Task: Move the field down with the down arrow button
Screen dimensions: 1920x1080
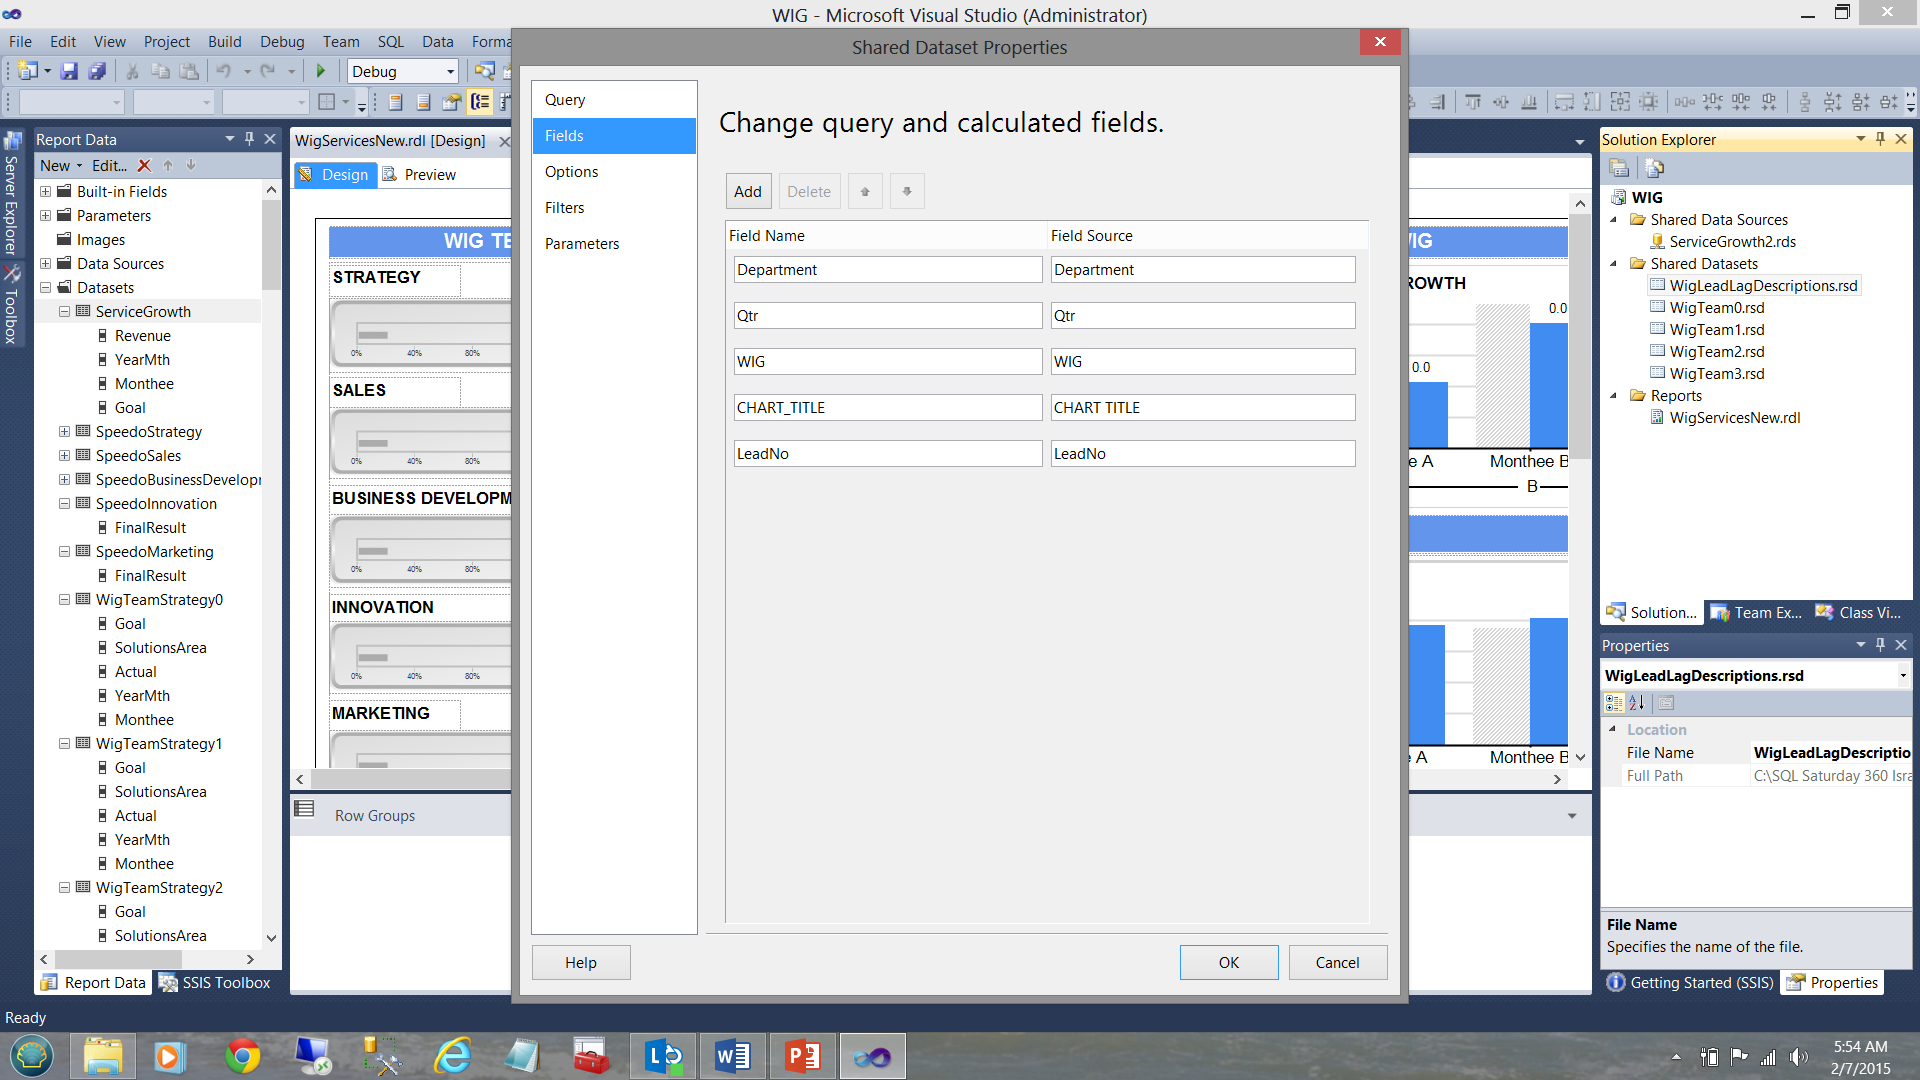Action: click(907, 191)
